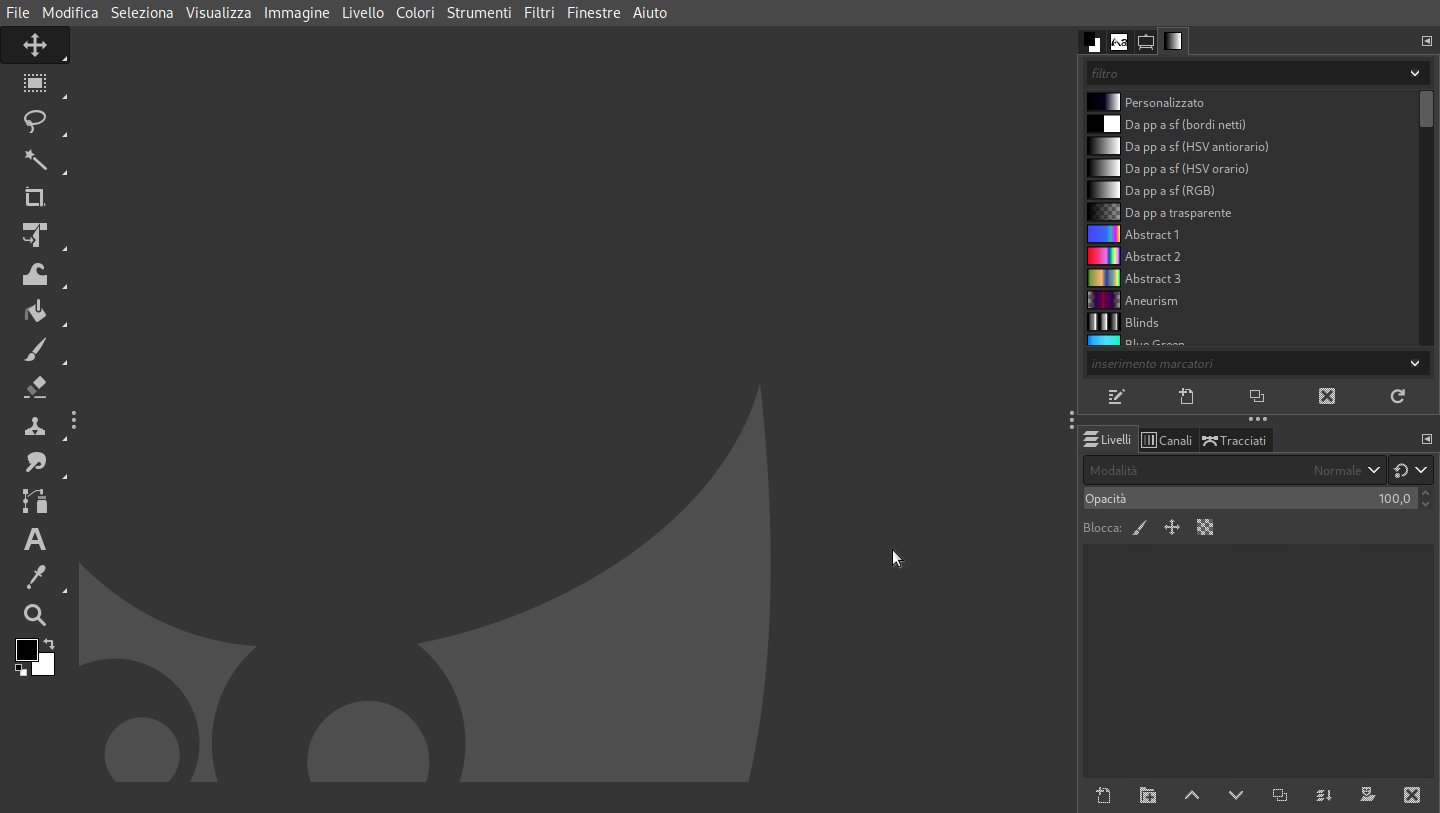This screenshot has width=1440, height=813.
Task: Create a new layer group
Action: coord(1148,795)
